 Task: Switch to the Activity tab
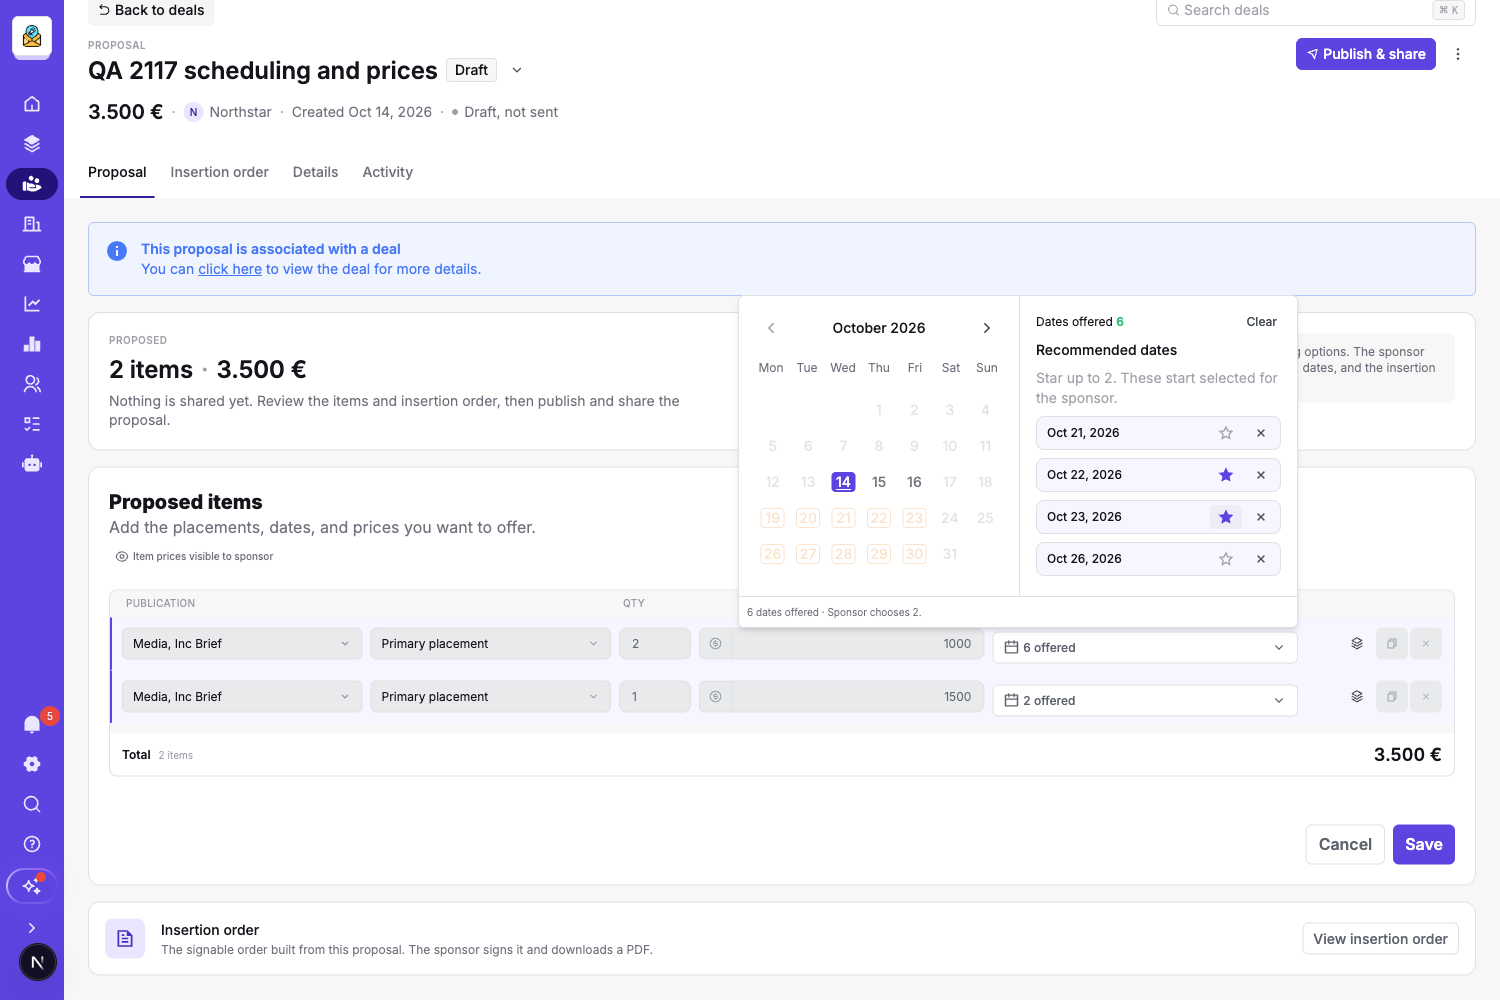click(388, 172)
